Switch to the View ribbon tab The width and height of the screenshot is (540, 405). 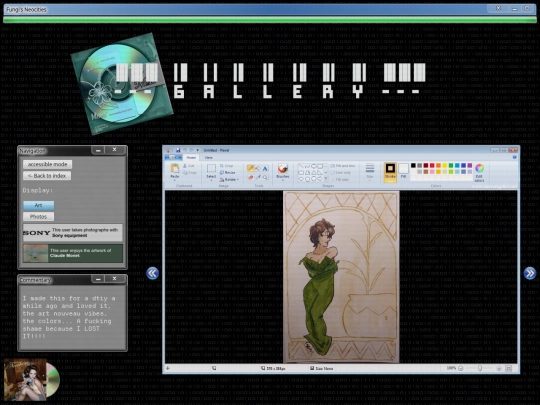pos(208,157)
